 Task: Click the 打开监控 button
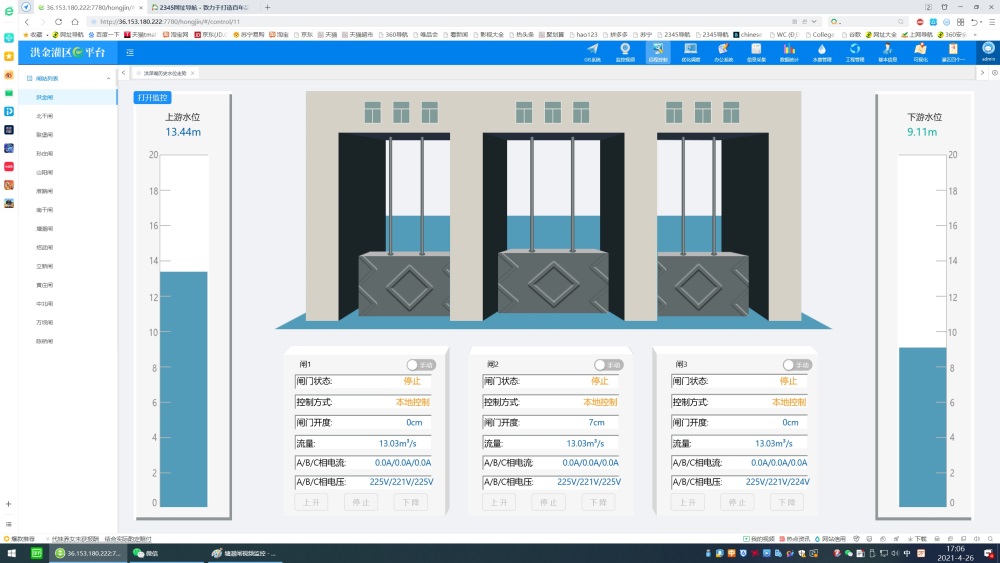pos(153,98)
